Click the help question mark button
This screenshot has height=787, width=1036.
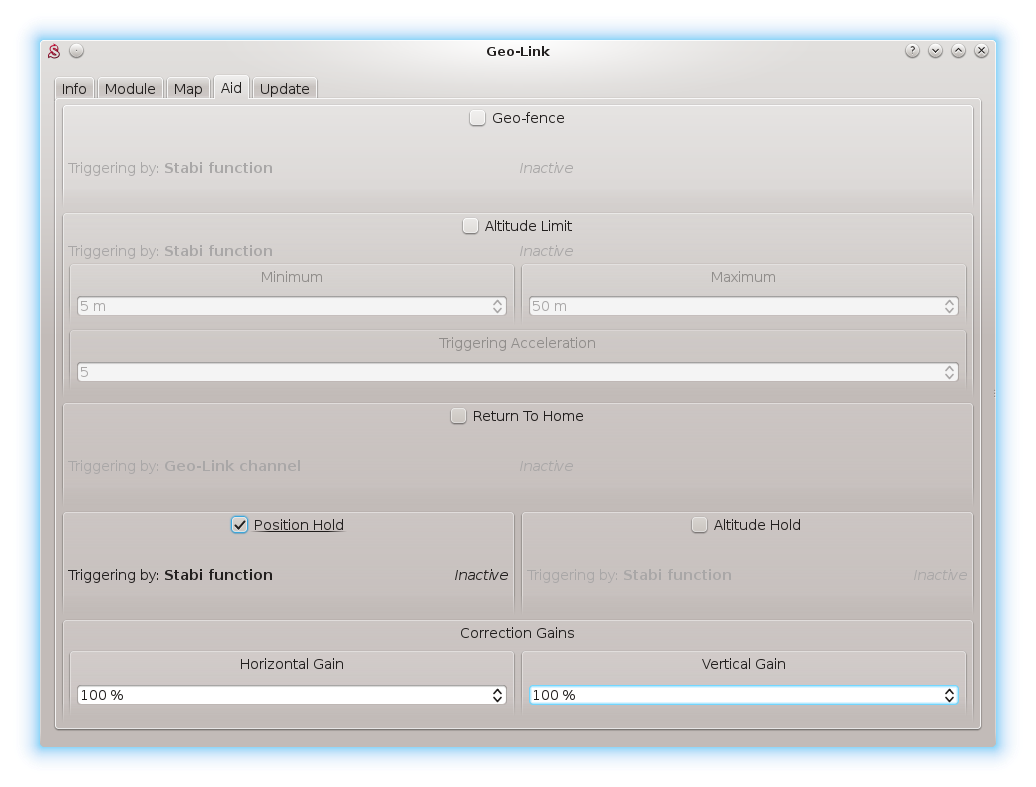click(912, 51)
